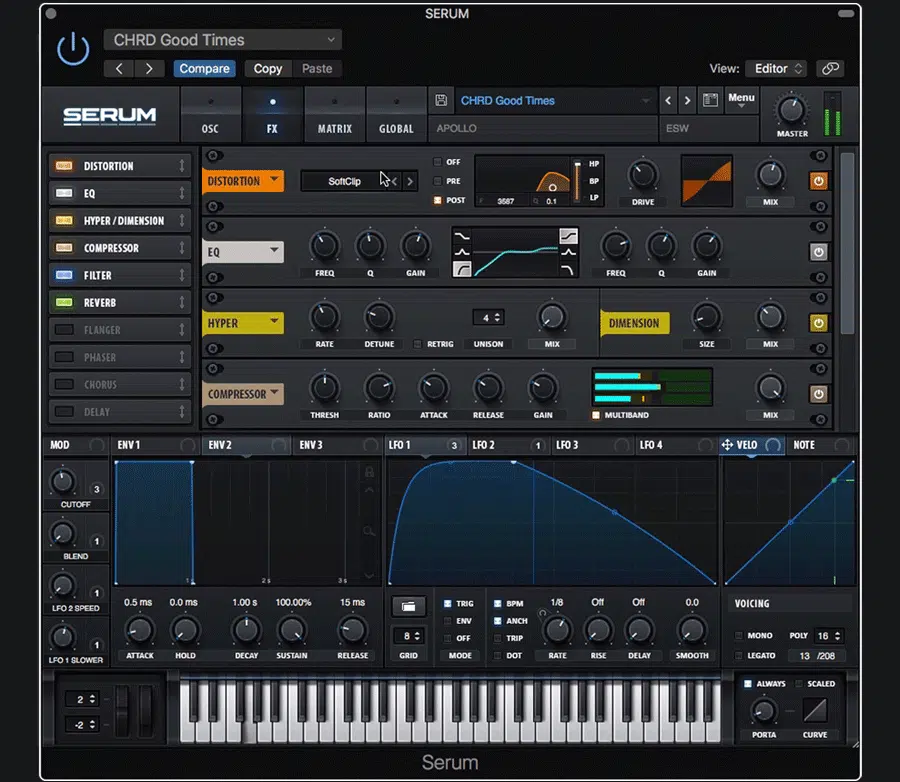The image size is (900, 782).
Task: Enable the Delay effect in rack
Action: point(64,412)
